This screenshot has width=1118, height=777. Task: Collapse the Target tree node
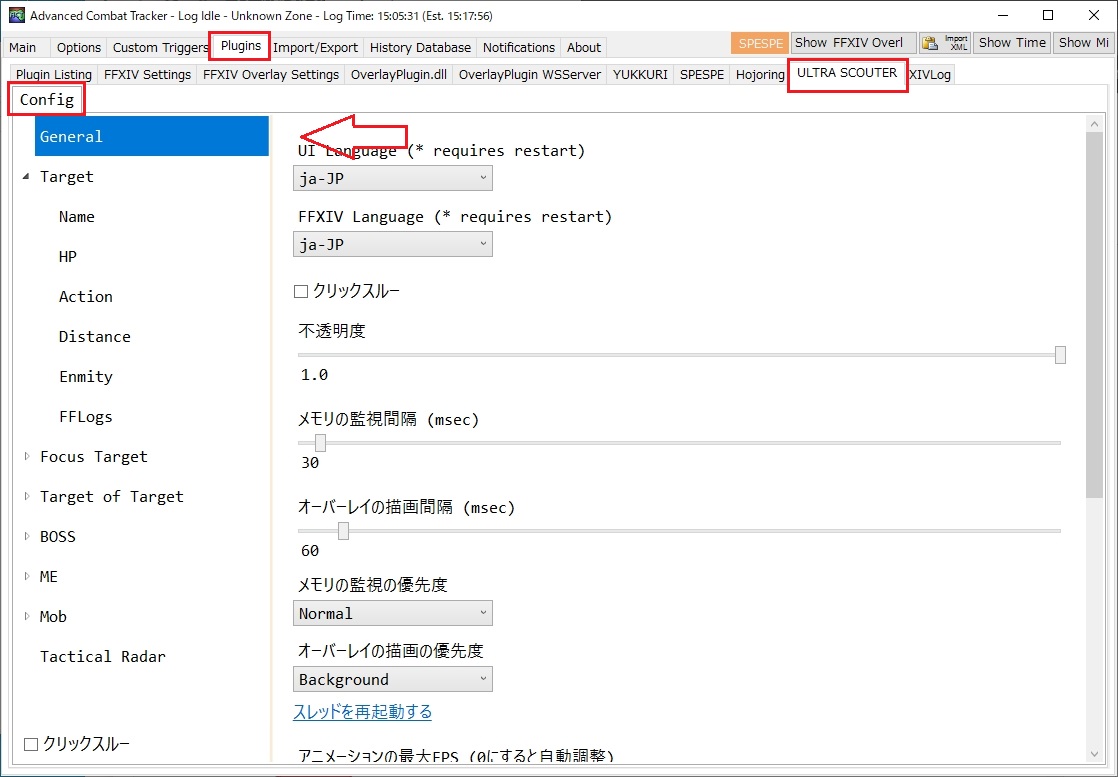pos(26,176)
